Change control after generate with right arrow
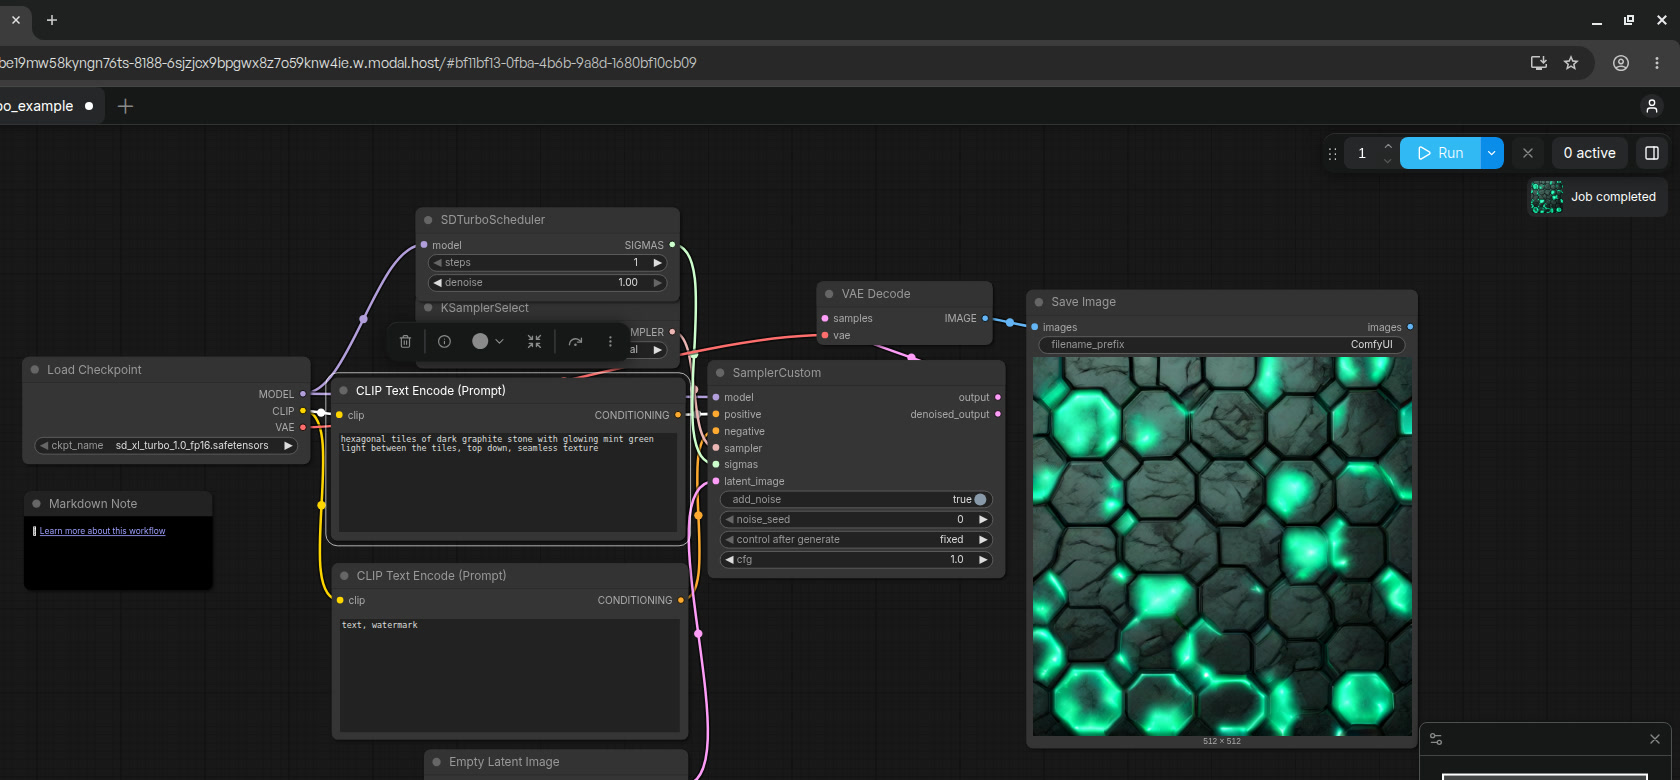1680x780 pixels. point(983,540)
